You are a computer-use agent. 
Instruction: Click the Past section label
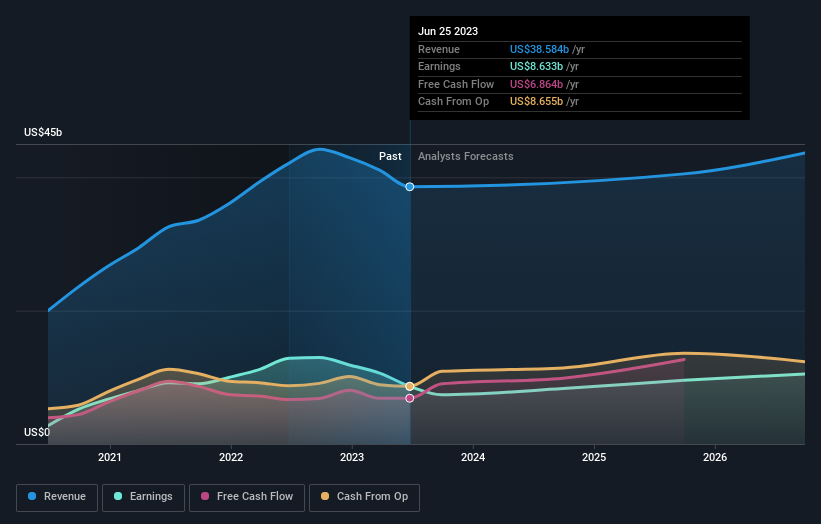pyautogui.click(x=390, y=157)
